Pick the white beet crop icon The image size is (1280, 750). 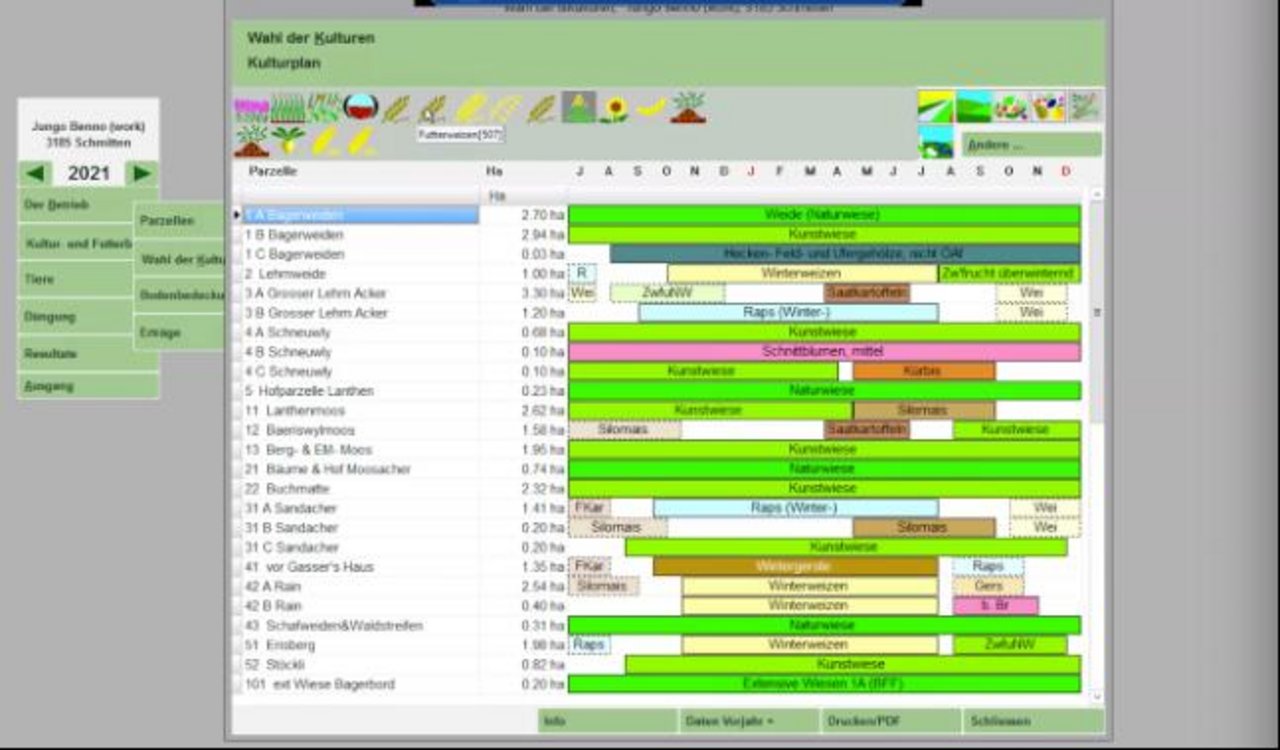288,140
